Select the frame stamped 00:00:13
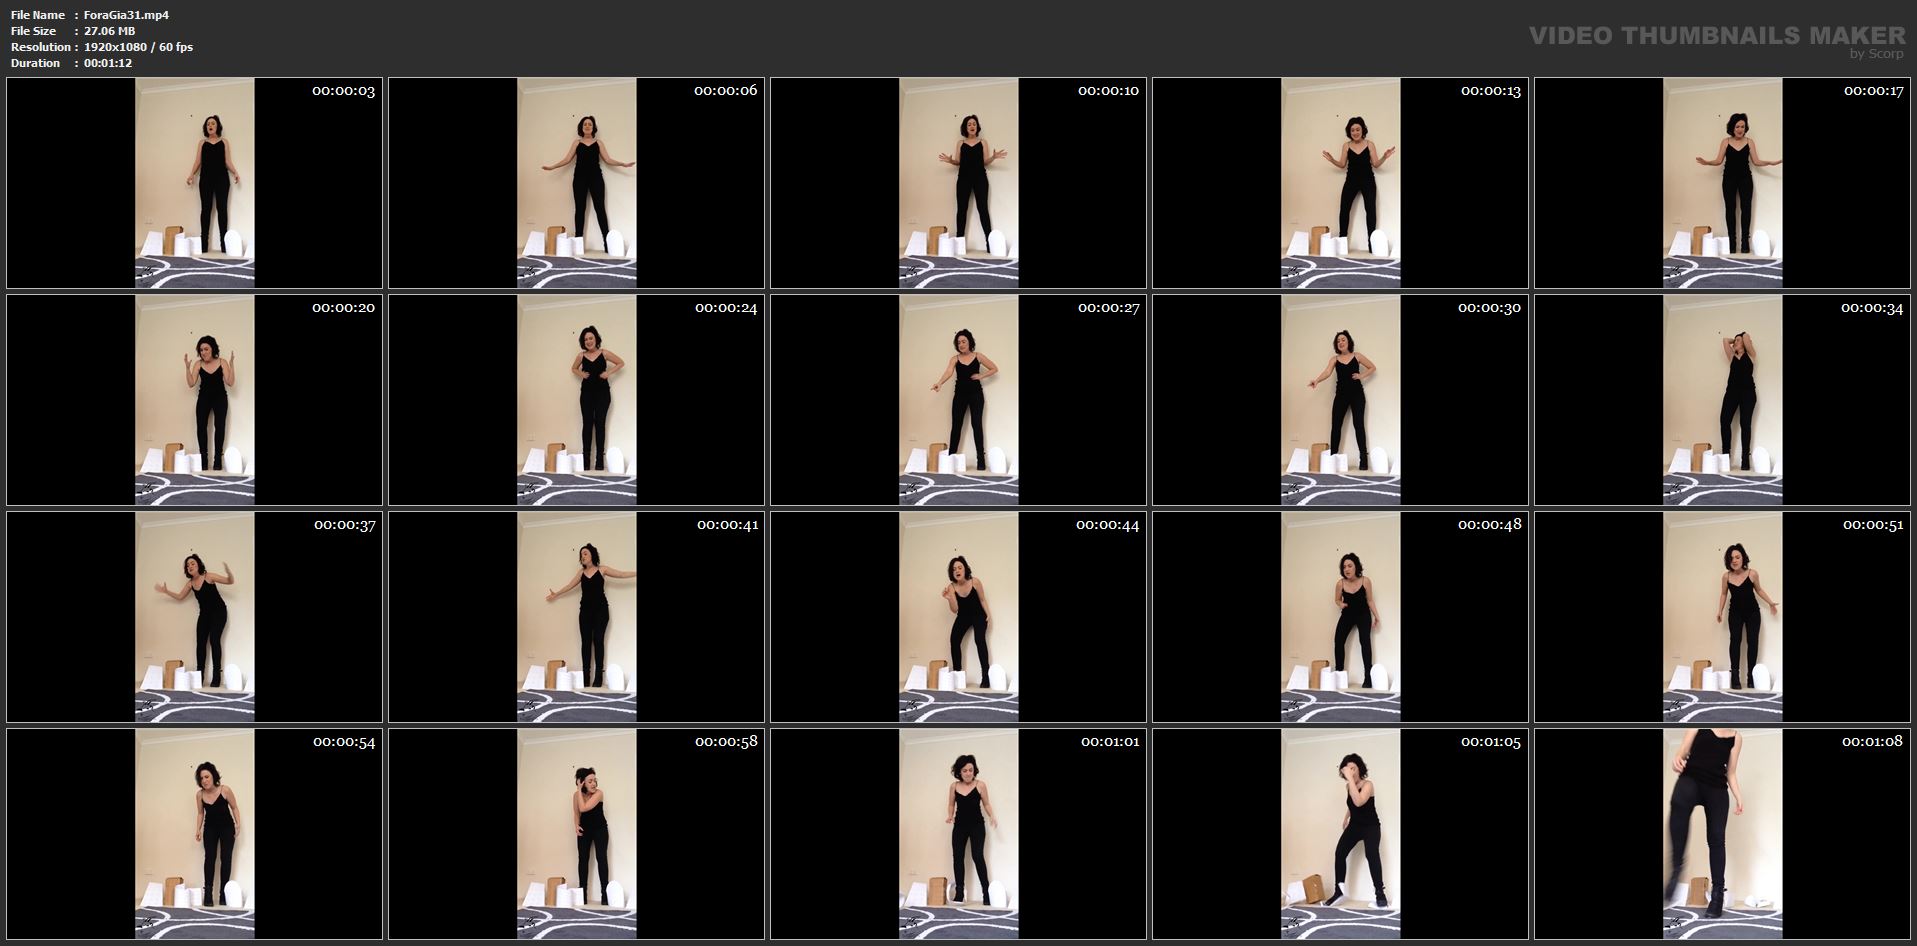 (x=1341, y=183)
